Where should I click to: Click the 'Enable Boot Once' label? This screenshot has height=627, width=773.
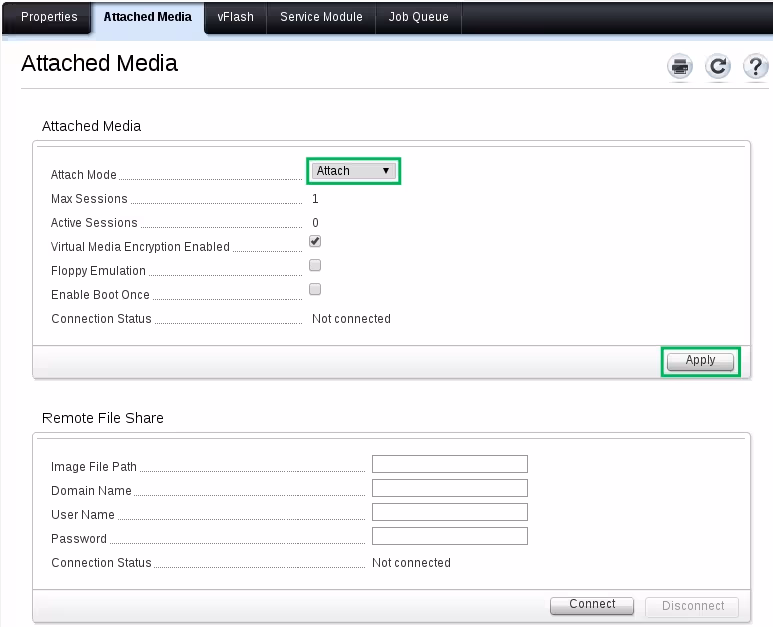click(x=100, y=295)
